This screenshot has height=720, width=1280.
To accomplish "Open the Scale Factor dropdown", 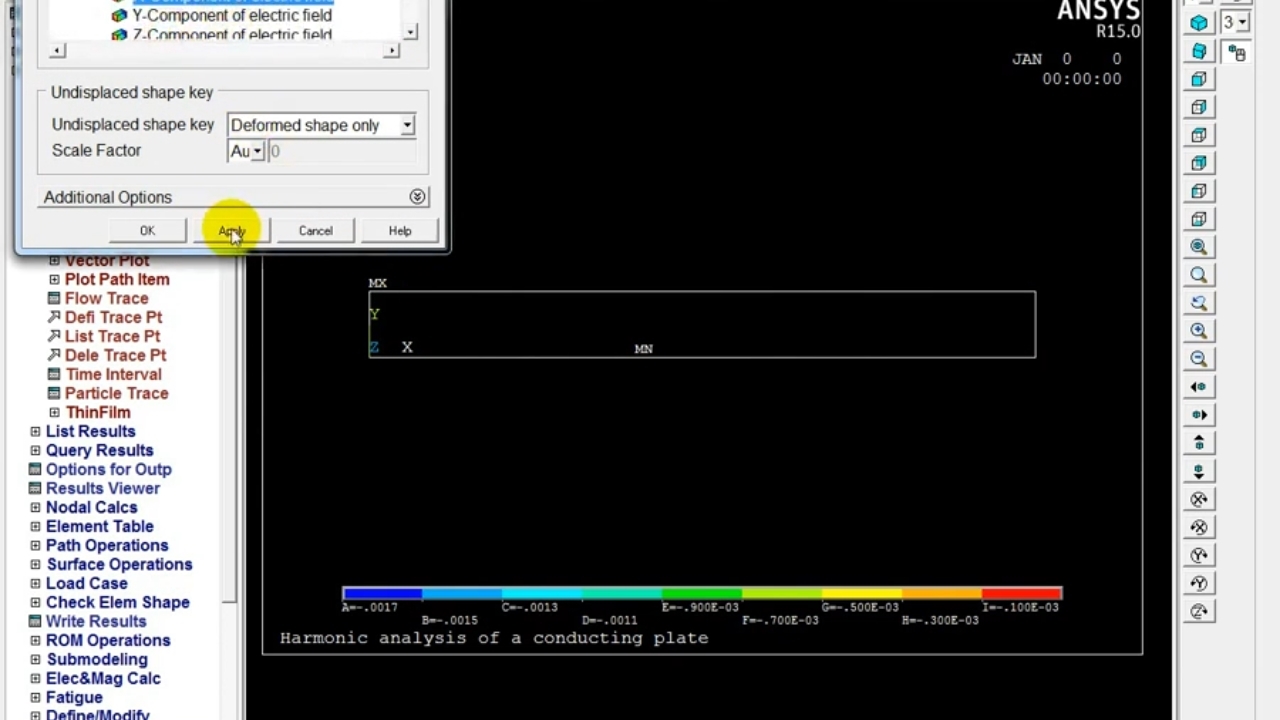I will point(257,151).
